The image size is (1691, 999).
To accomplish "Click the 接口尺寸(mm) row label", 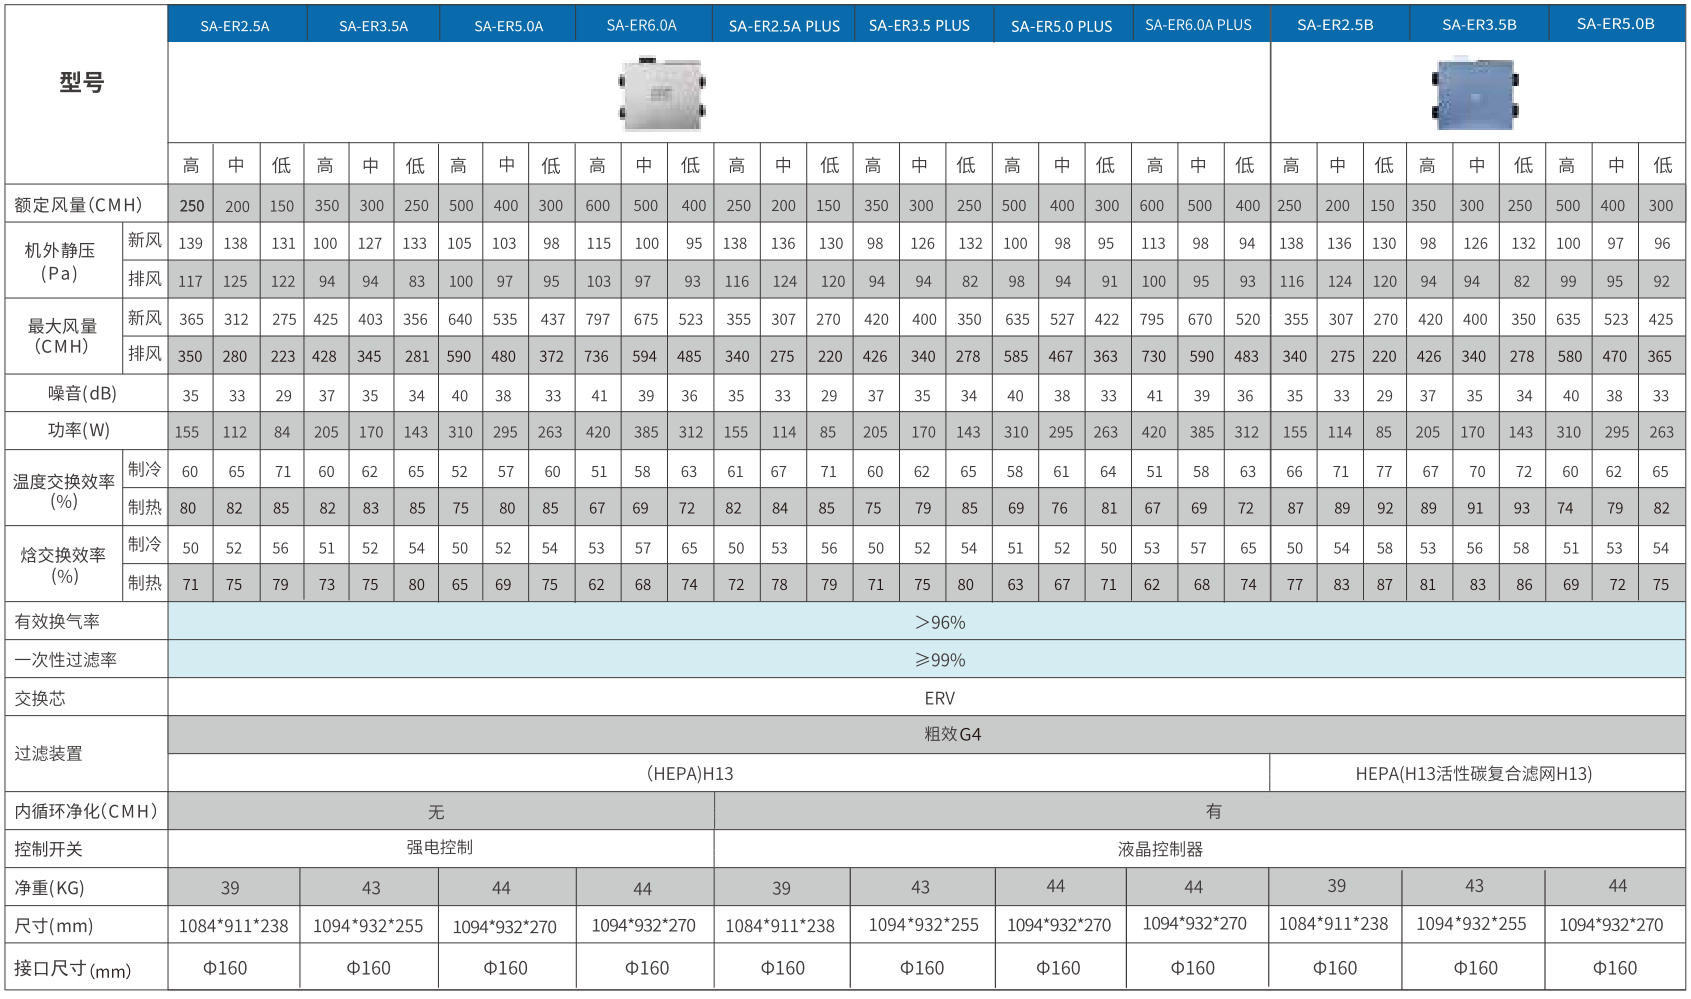I will (x=72, y=969).
